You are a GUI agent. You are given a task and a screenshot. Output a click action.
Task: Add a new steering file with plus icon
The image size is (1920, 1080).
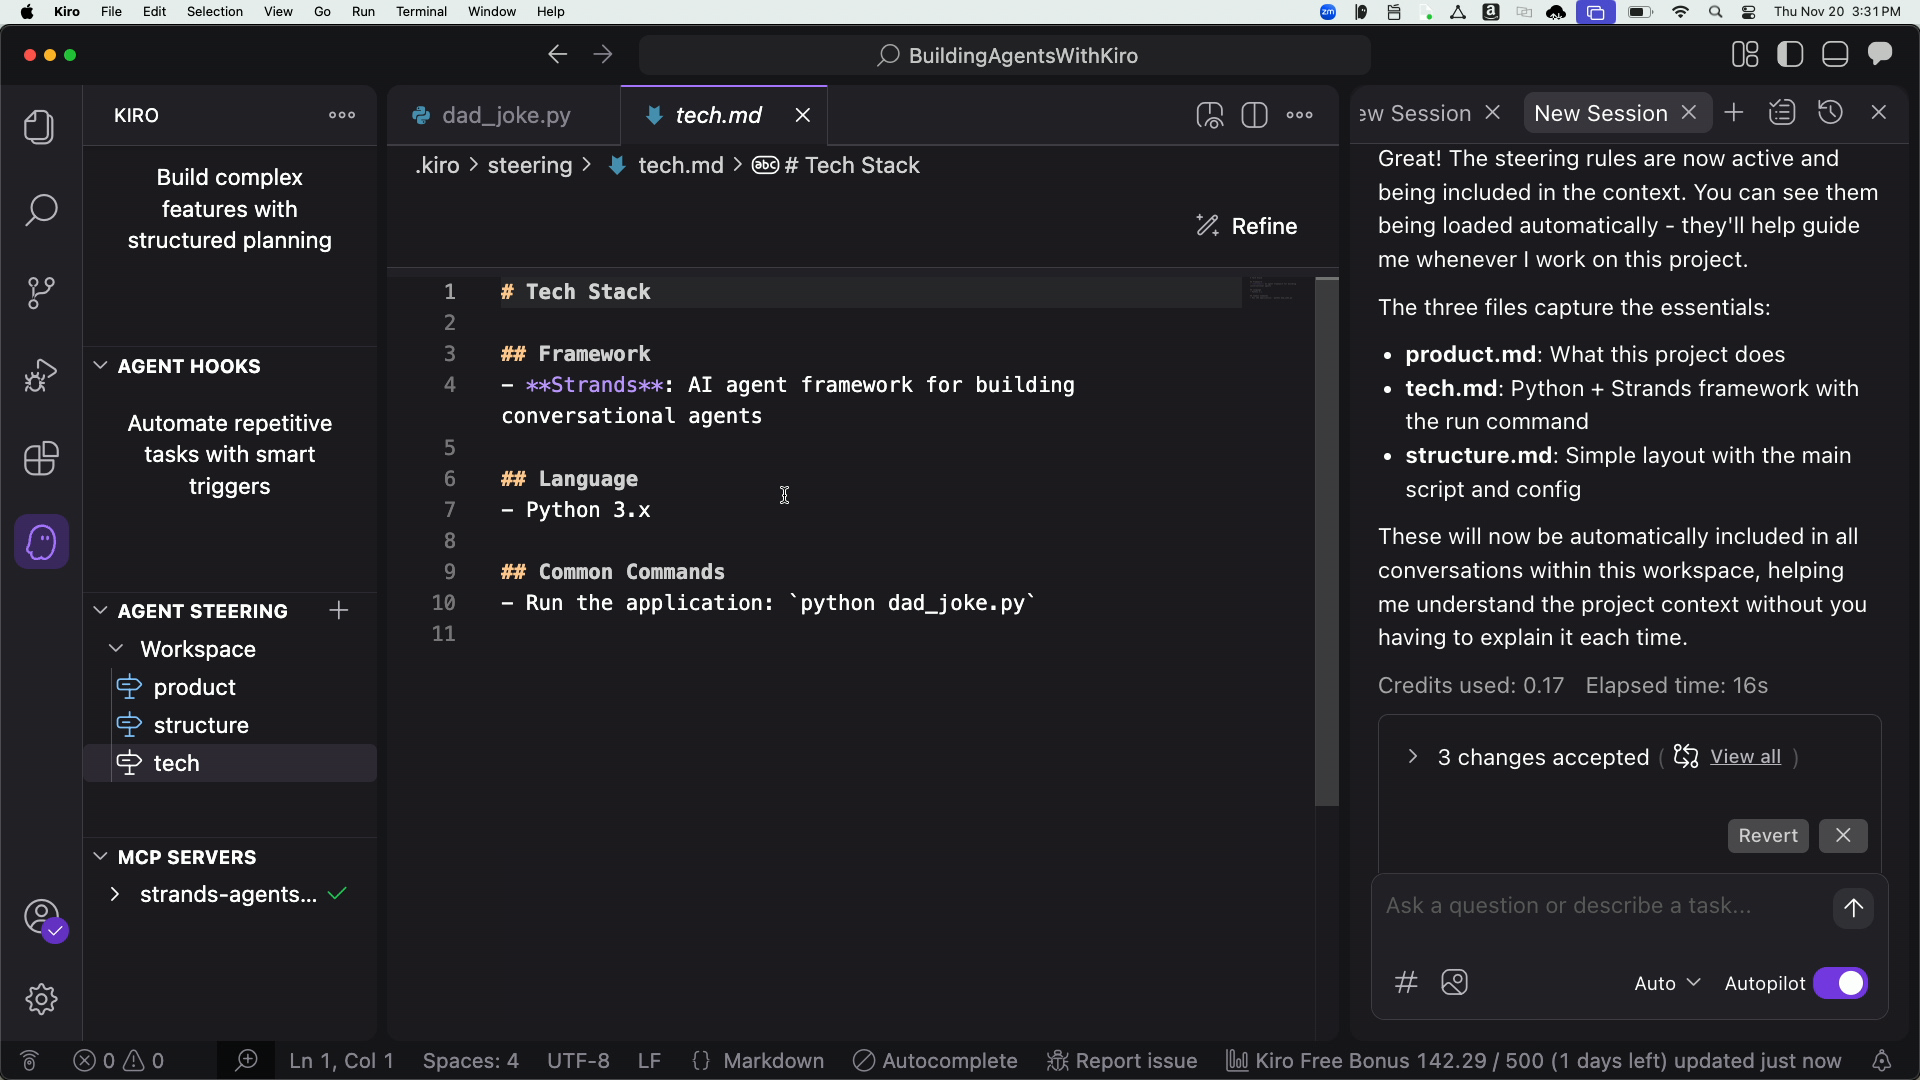tap(339, 610)
